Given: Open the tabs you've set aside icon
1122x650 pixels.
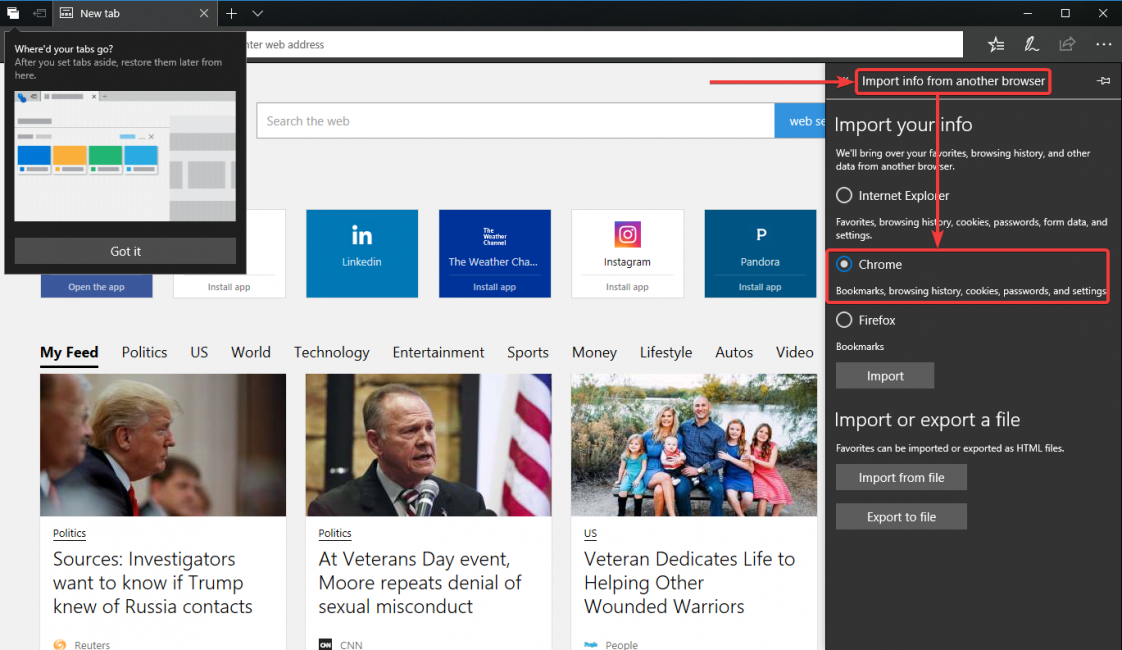Looking at the screenshot, I should (13, 13).
